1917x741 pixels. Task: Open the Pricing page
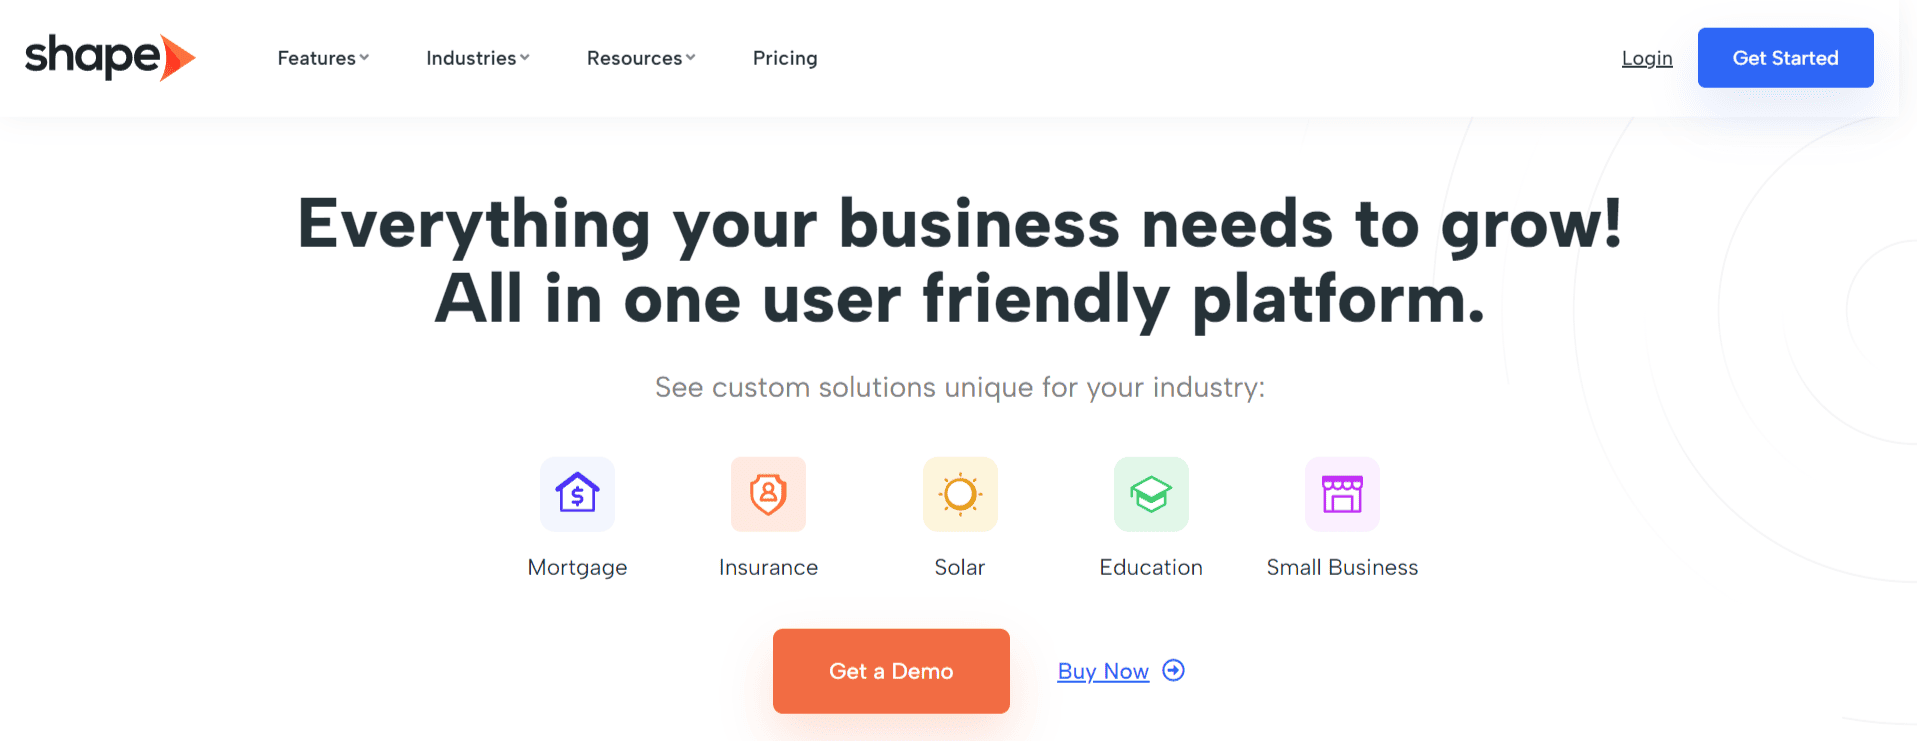(785, 58)
